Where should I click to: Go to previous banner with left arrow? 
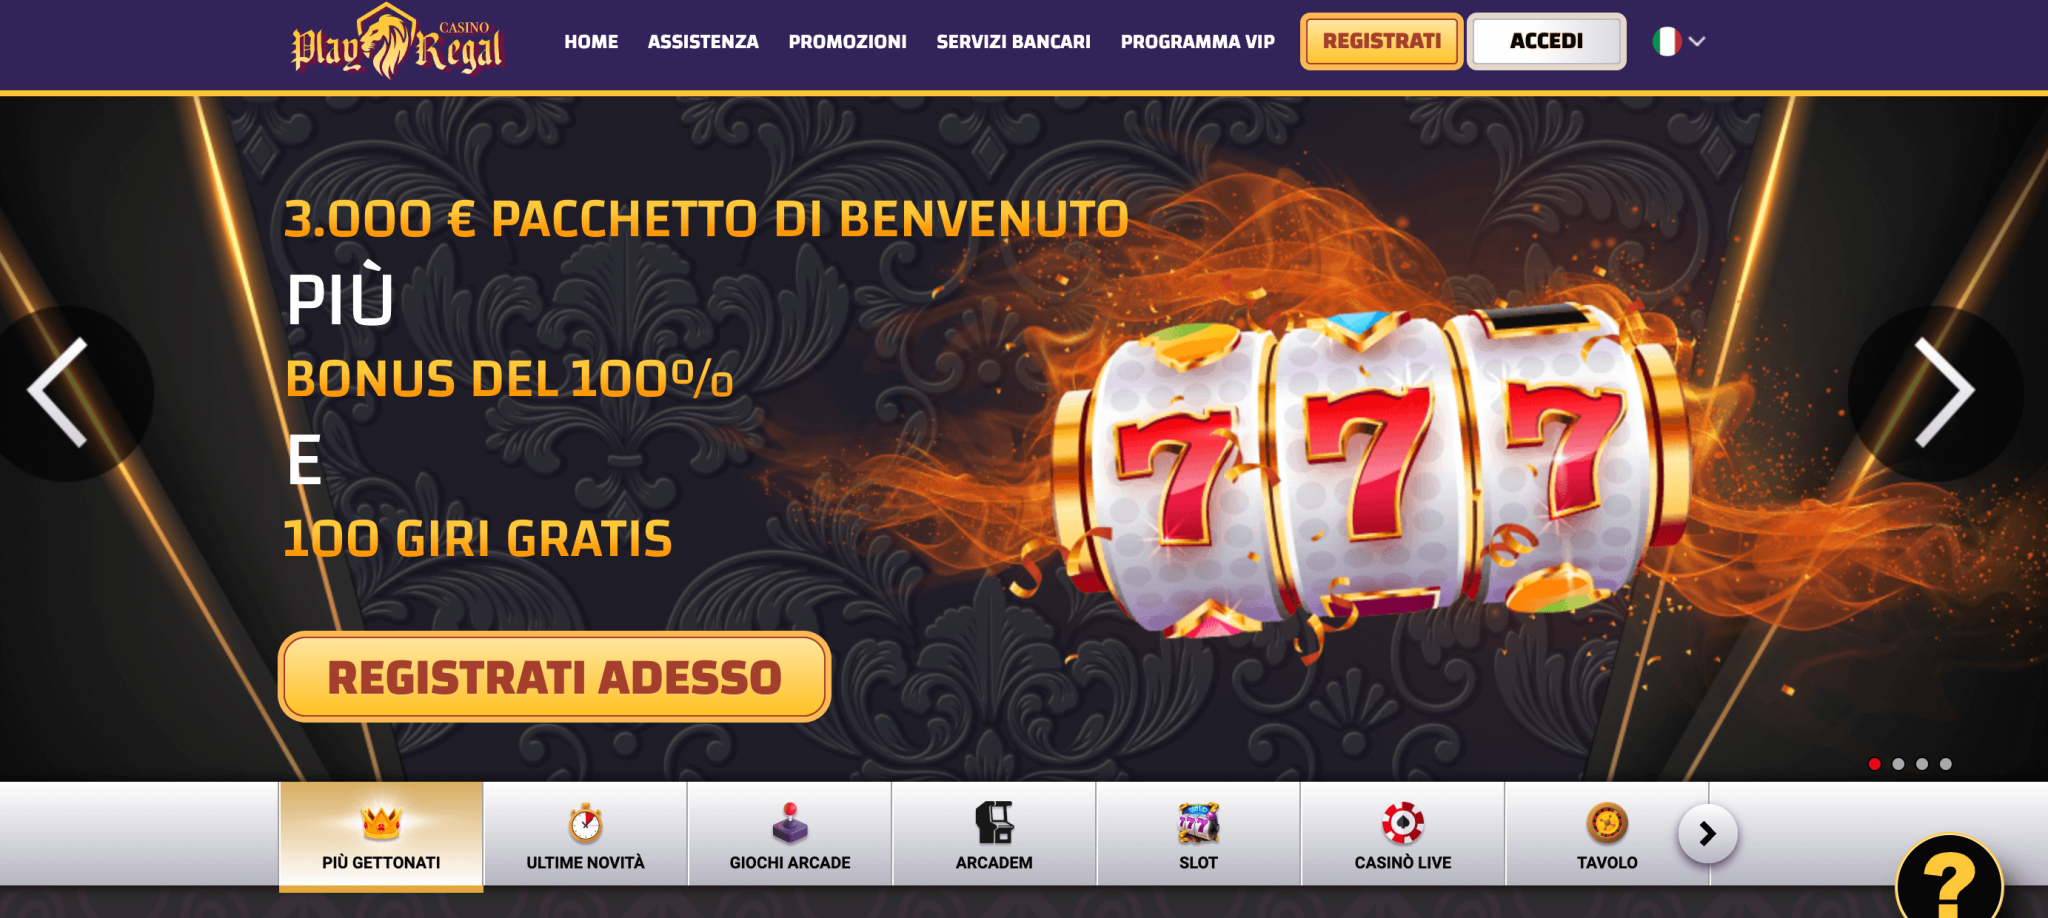point(60,392)
